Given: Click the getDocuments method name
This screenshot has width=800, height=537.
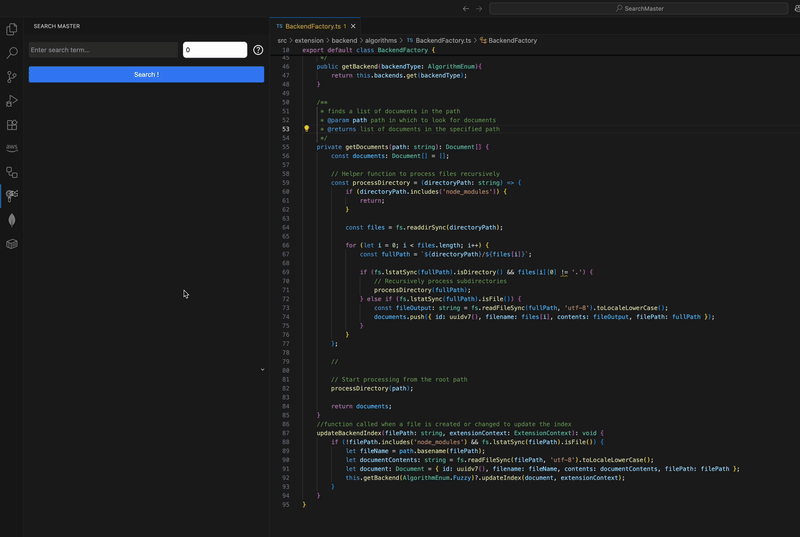Looking at the screenshot, I should pyautogui.click(x=366, y=147).
